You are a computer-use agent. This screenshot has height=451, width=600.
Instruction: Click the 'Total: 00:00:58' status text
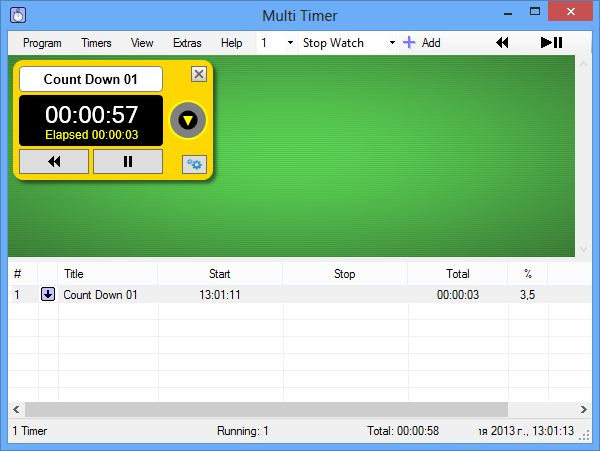coord(403,431)
